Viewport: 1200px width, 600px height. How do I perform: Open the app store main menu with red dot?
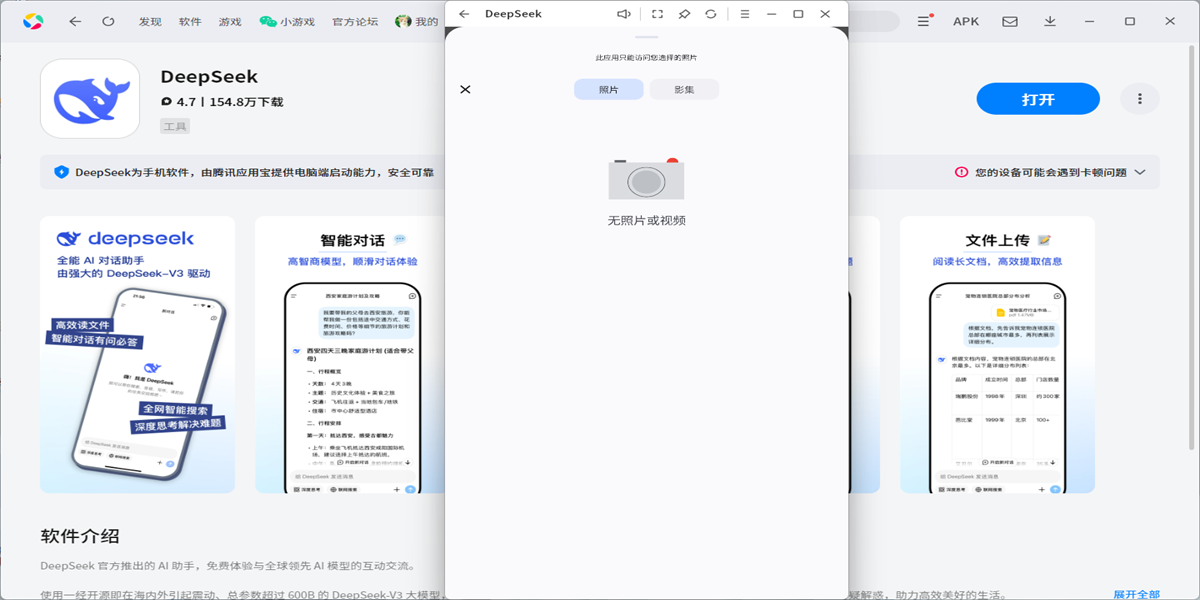click(922, 21)
